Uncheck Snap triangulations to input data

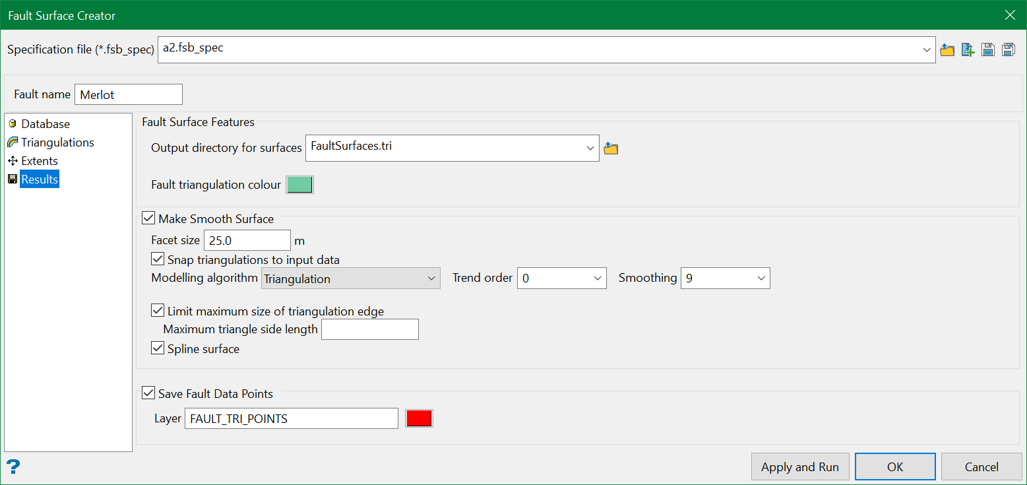point(157,260)
